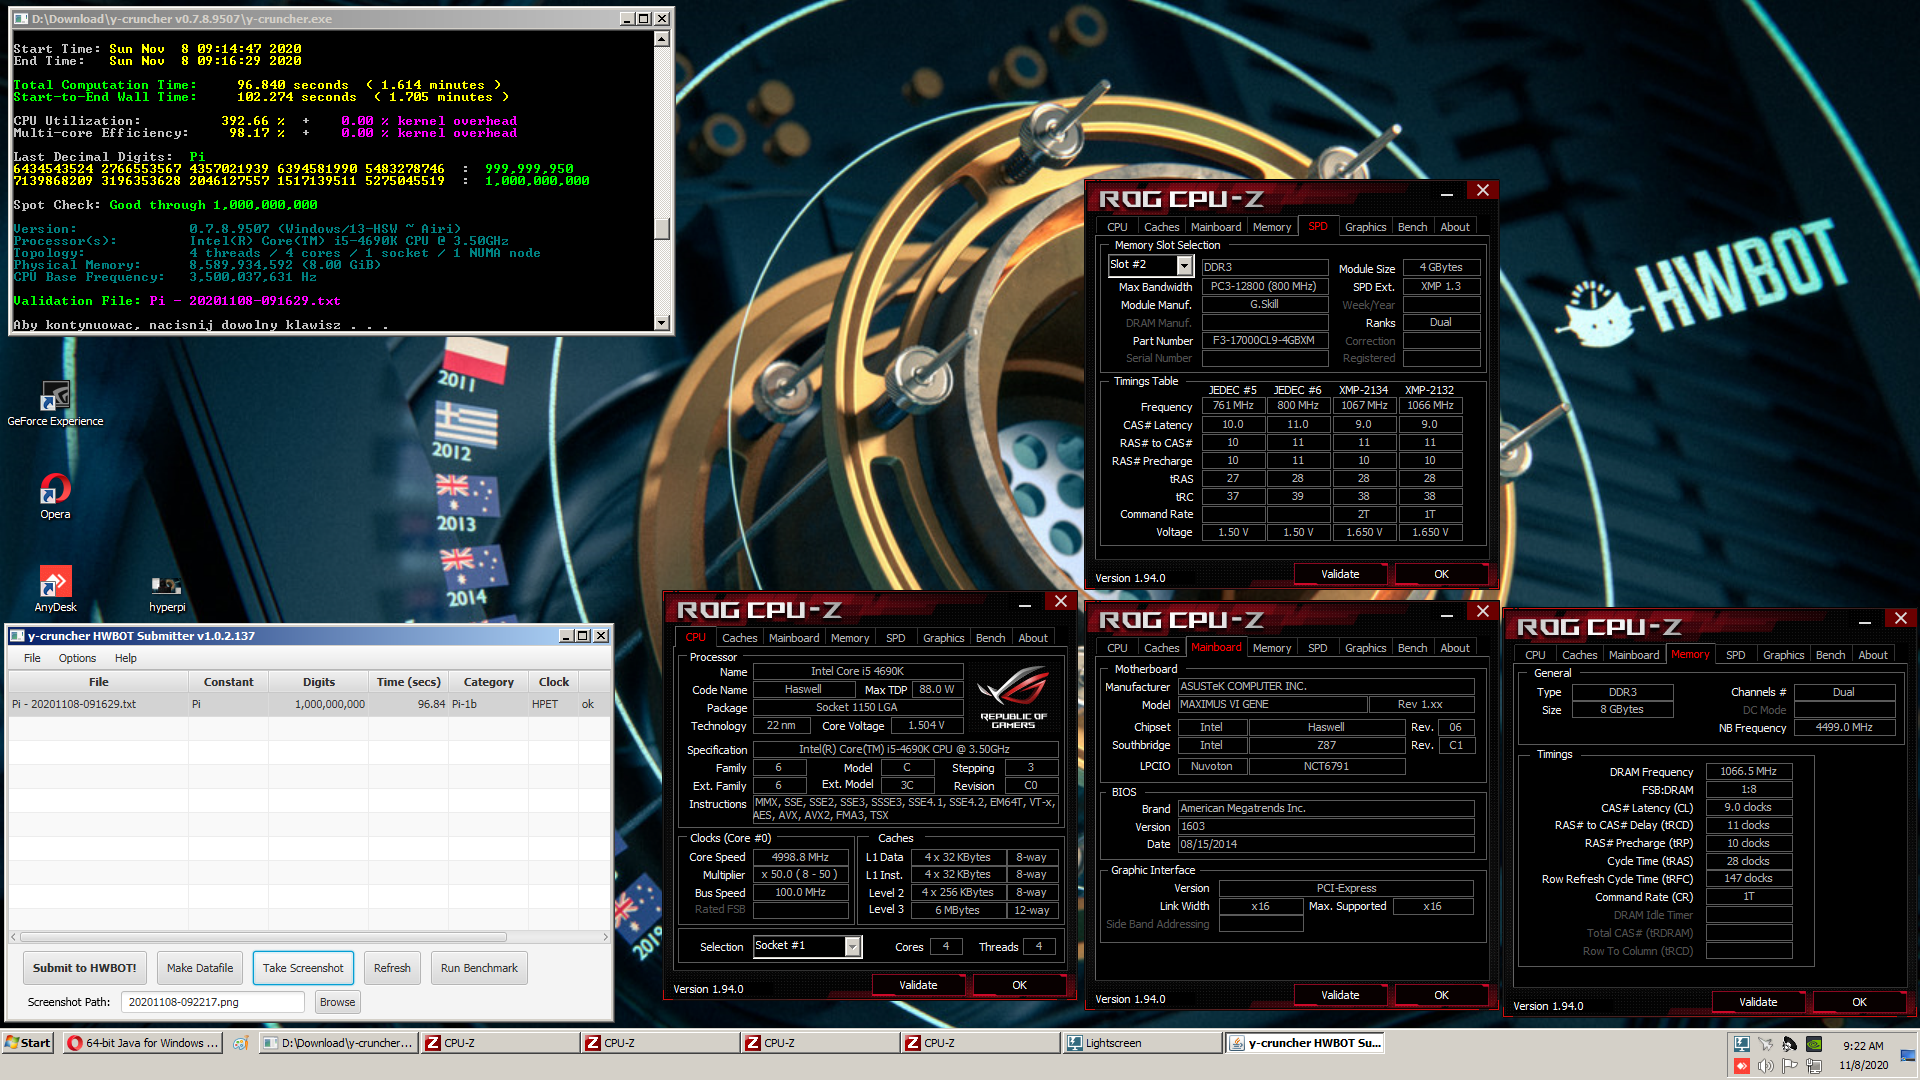Click the Run Benchmark button

[479, 968]
